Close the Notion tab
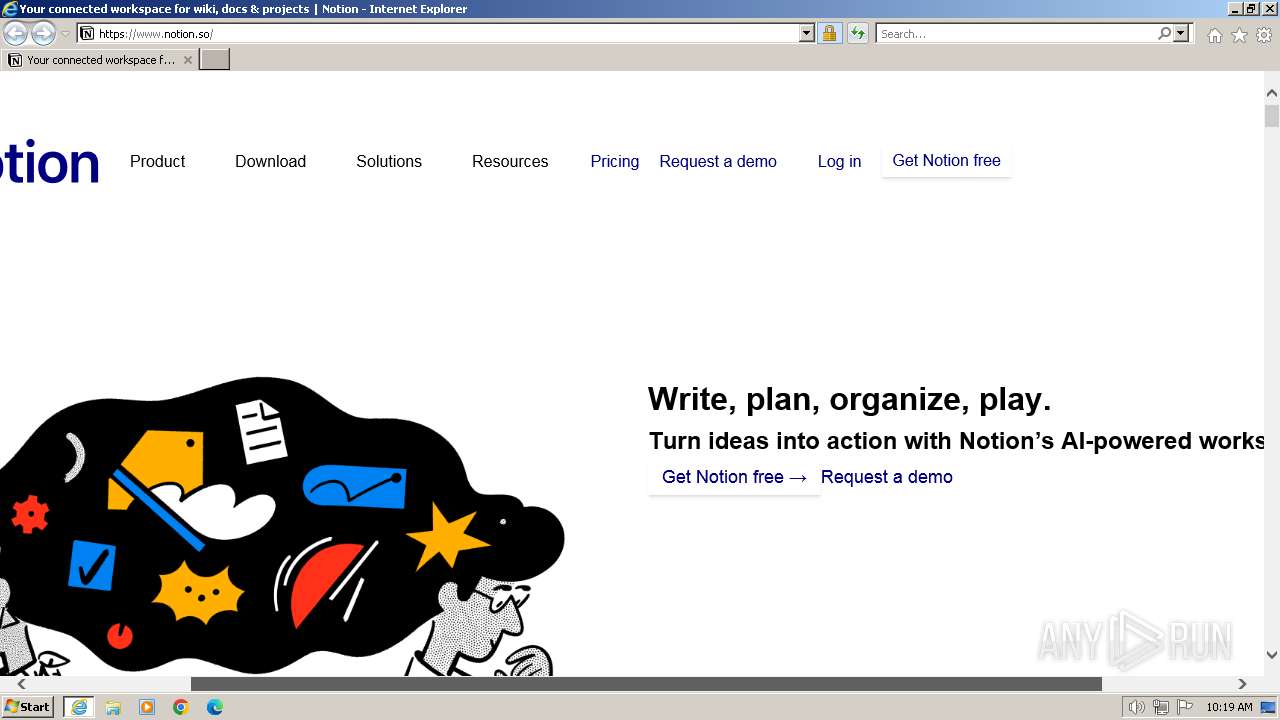 point(188,60)
